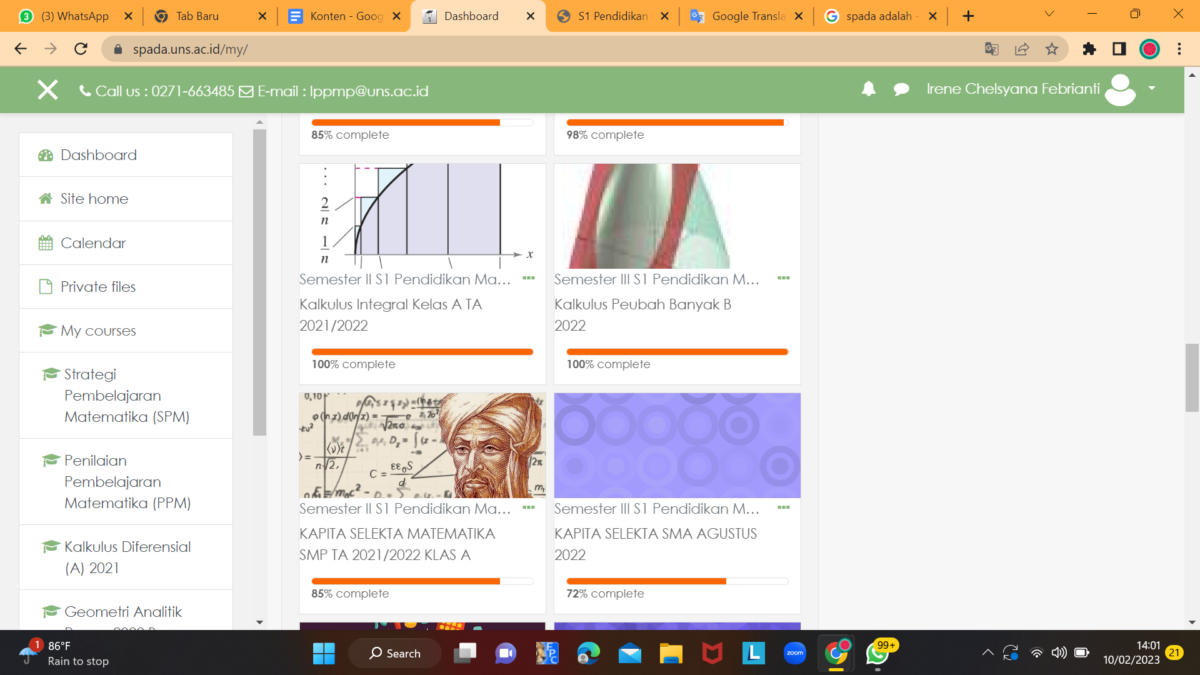Select the Site home icon
The width and height of the screenshot is (1200, 675).
pos(44,198)
